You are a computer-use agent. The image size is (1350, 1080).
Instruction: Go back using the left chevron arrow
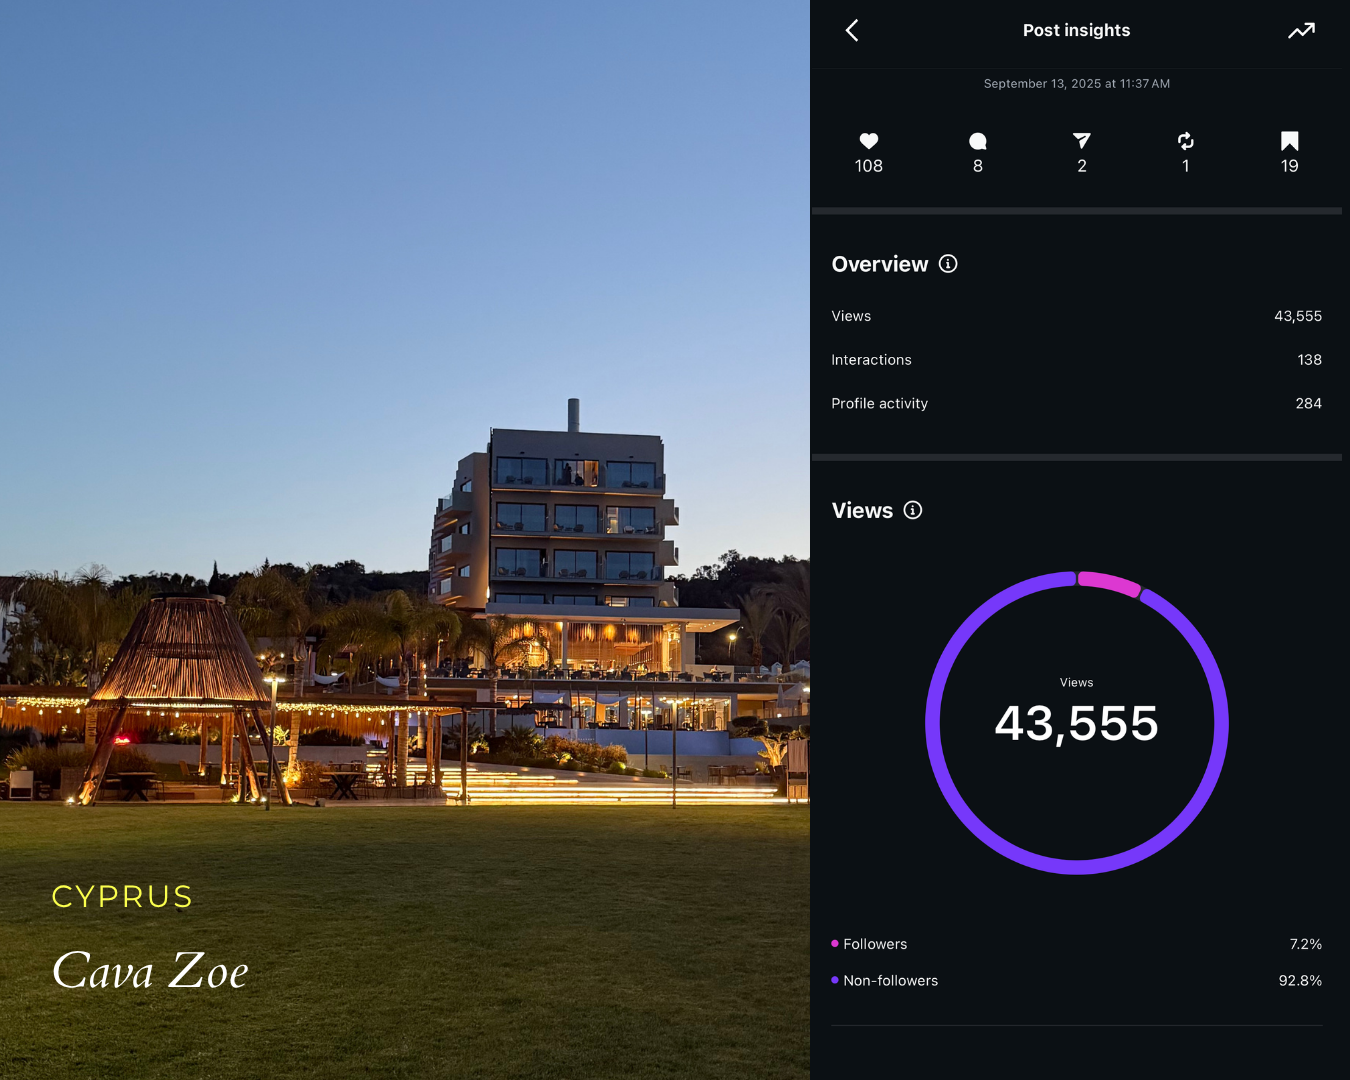[x=852, y=30]
